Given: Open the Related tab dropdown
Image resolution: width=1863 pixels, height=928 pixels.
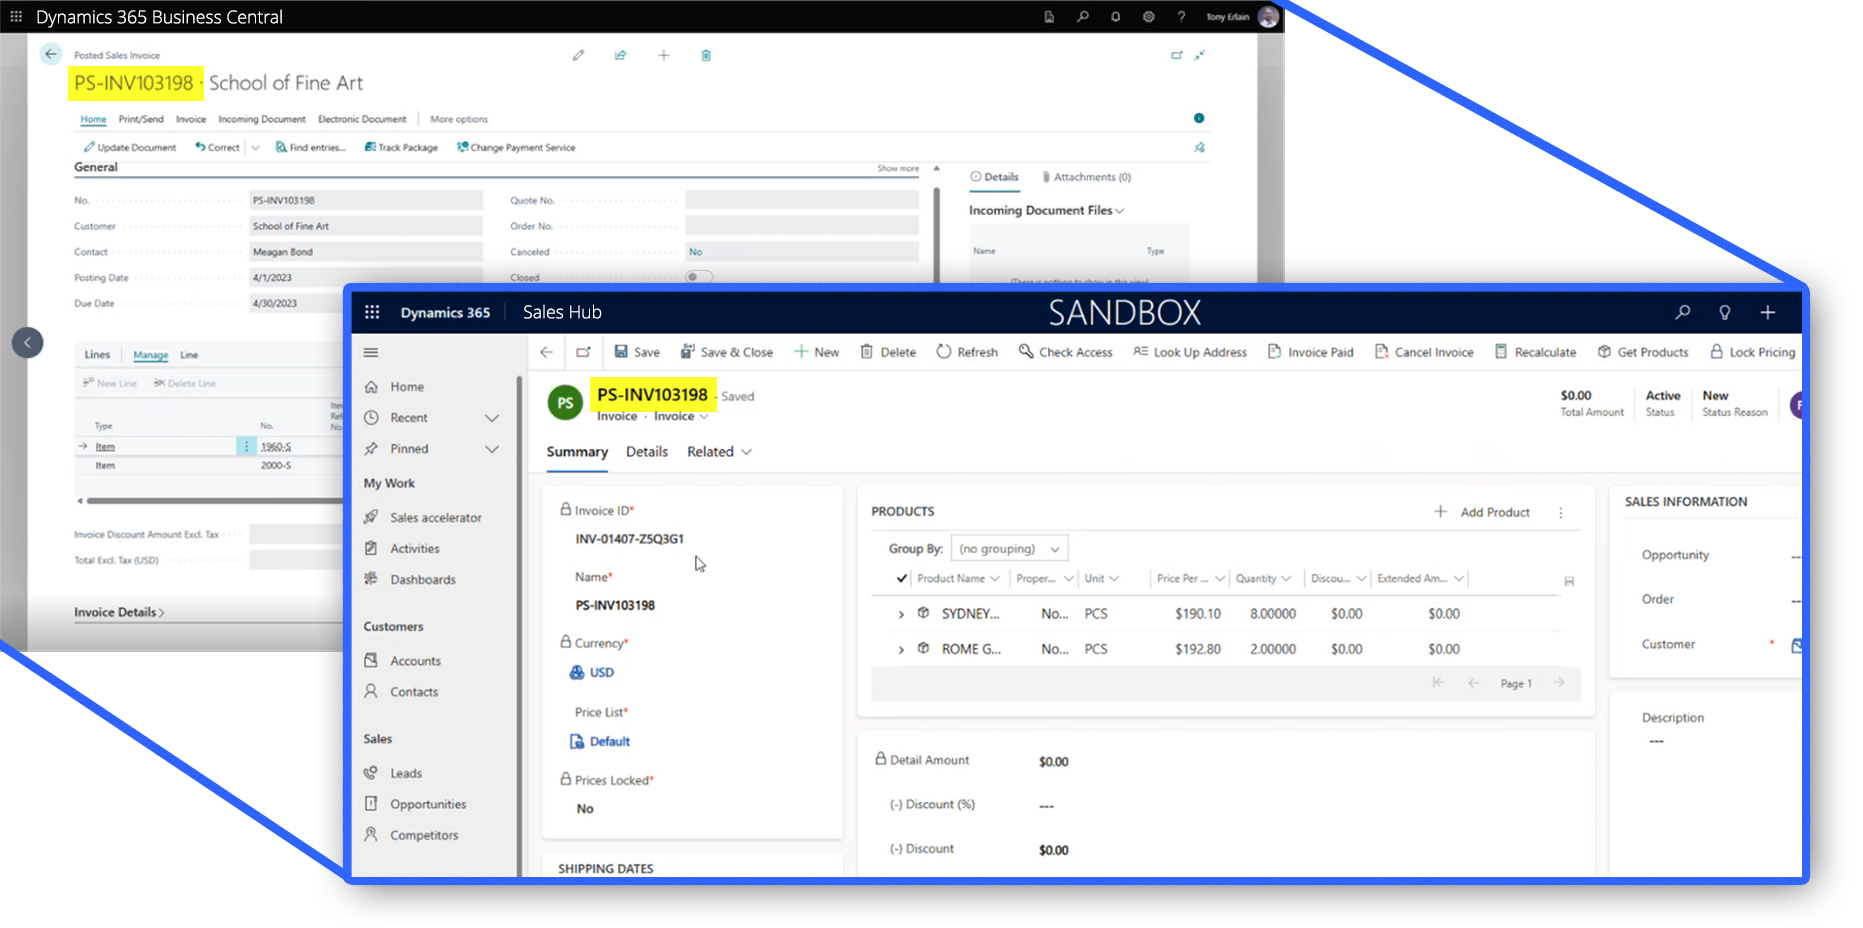Looking at the screenshot, I should coord(719,452).
